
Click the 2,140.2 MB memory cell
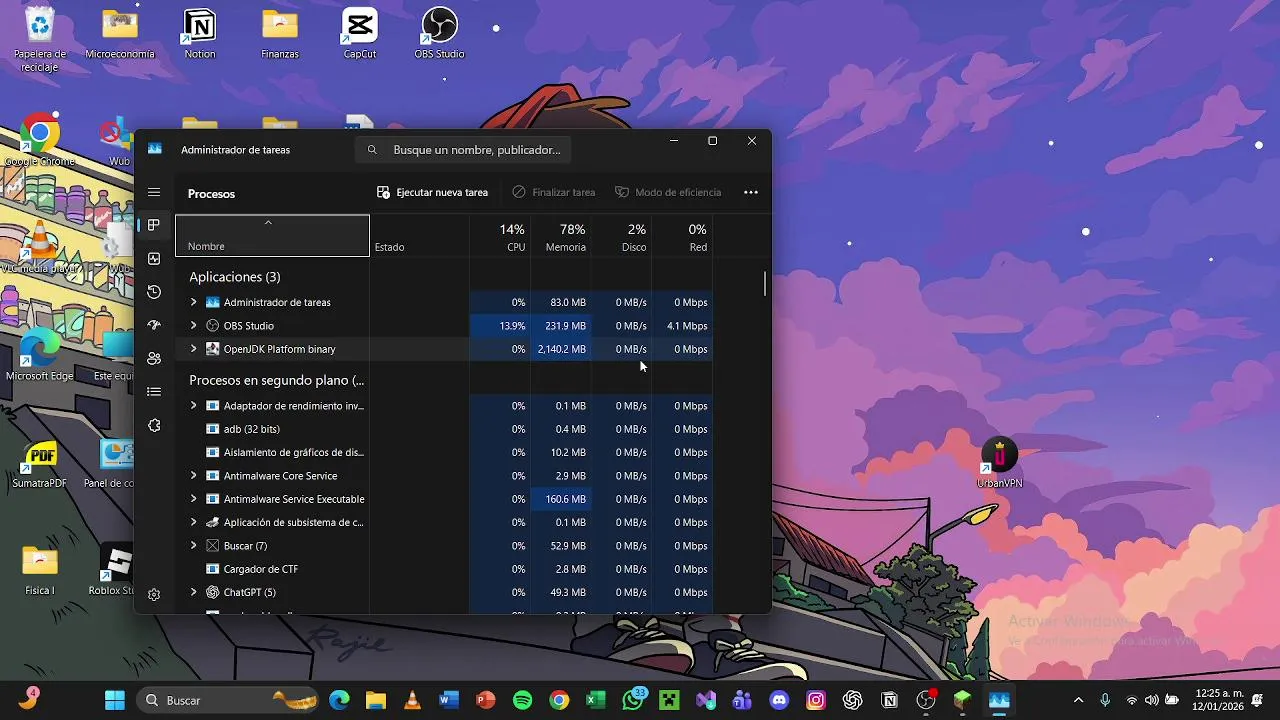coord(561,349)
